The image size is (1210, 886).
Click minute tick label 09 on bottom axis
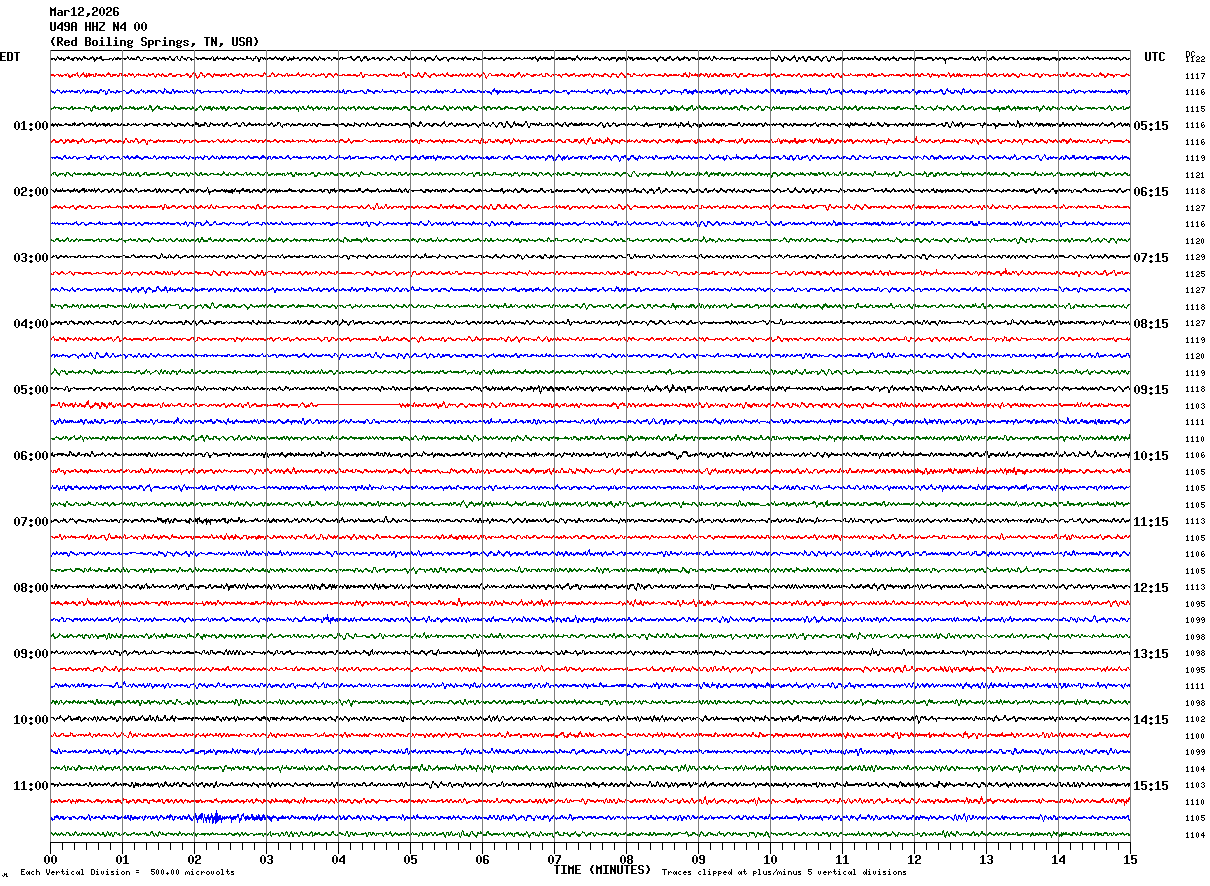(x=698, y=860)
